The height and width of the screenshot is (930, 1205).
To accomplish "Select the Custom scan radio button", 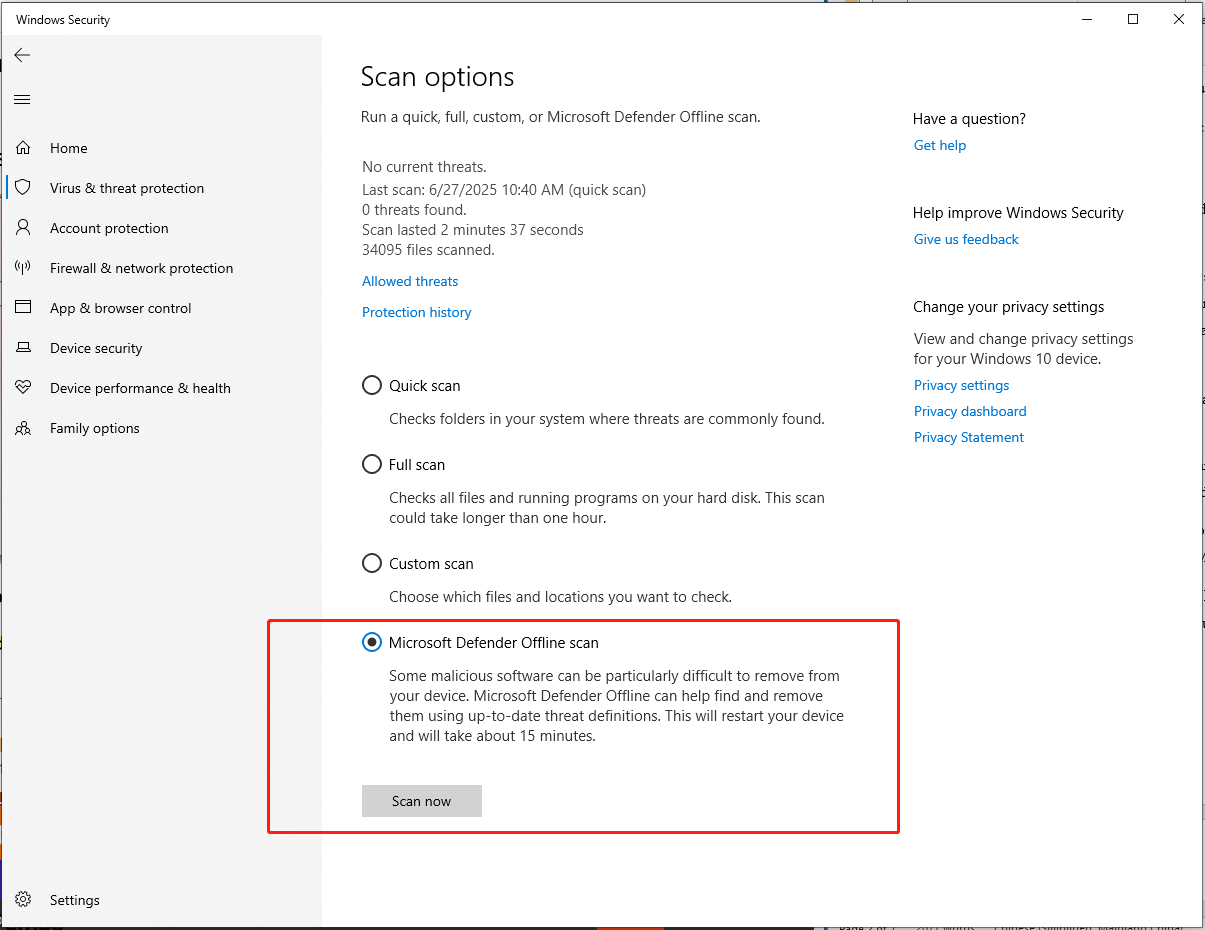I will pos(372,563).
